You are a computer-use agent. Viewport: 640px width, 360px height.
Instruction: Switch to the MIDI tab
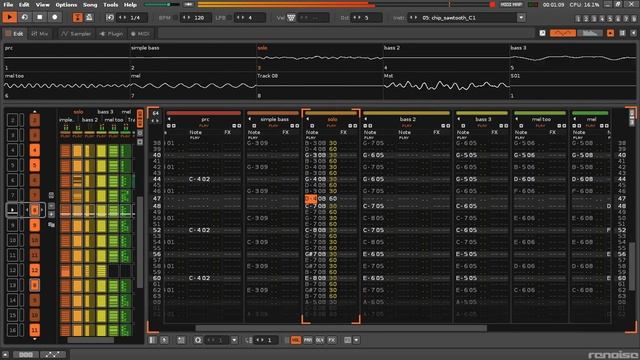point(140,33)
